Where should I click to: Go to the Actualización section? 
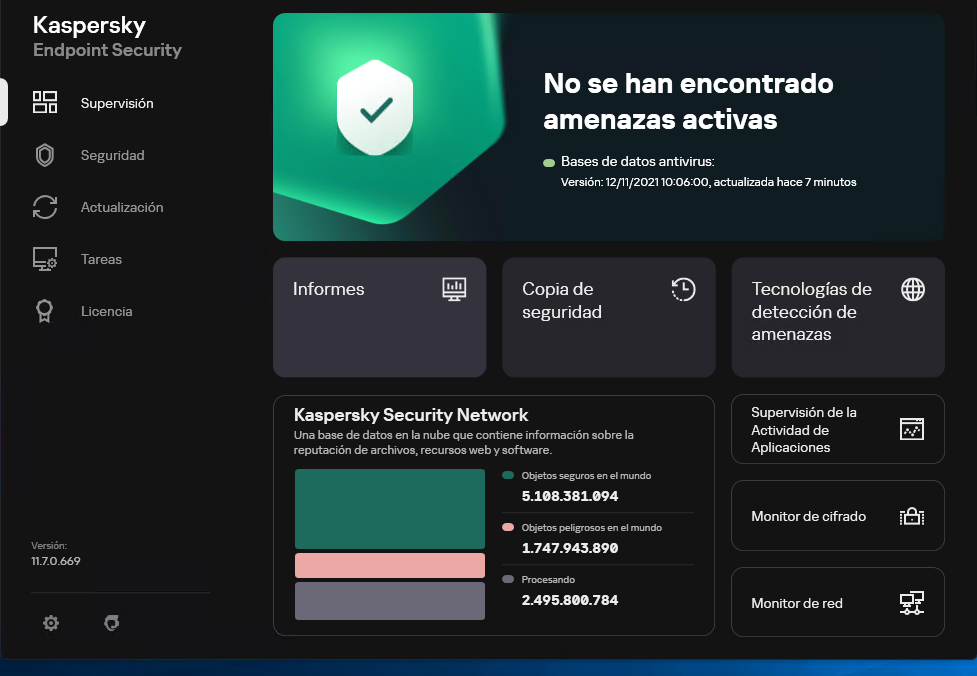[x=122, y=207]
